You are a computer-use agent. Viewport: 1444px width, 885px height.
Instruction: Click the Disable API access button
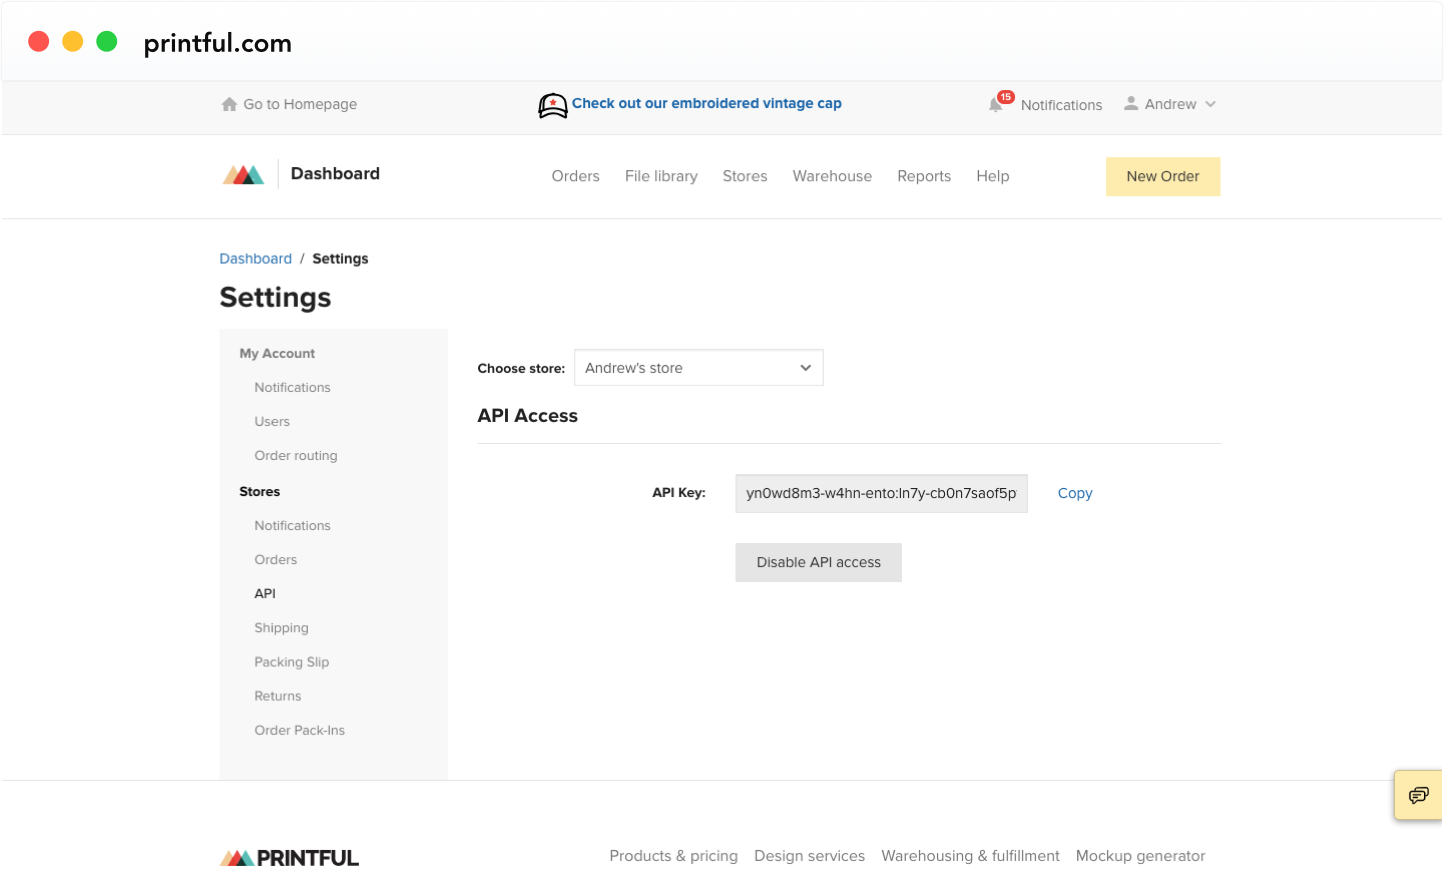click(819, 562)
